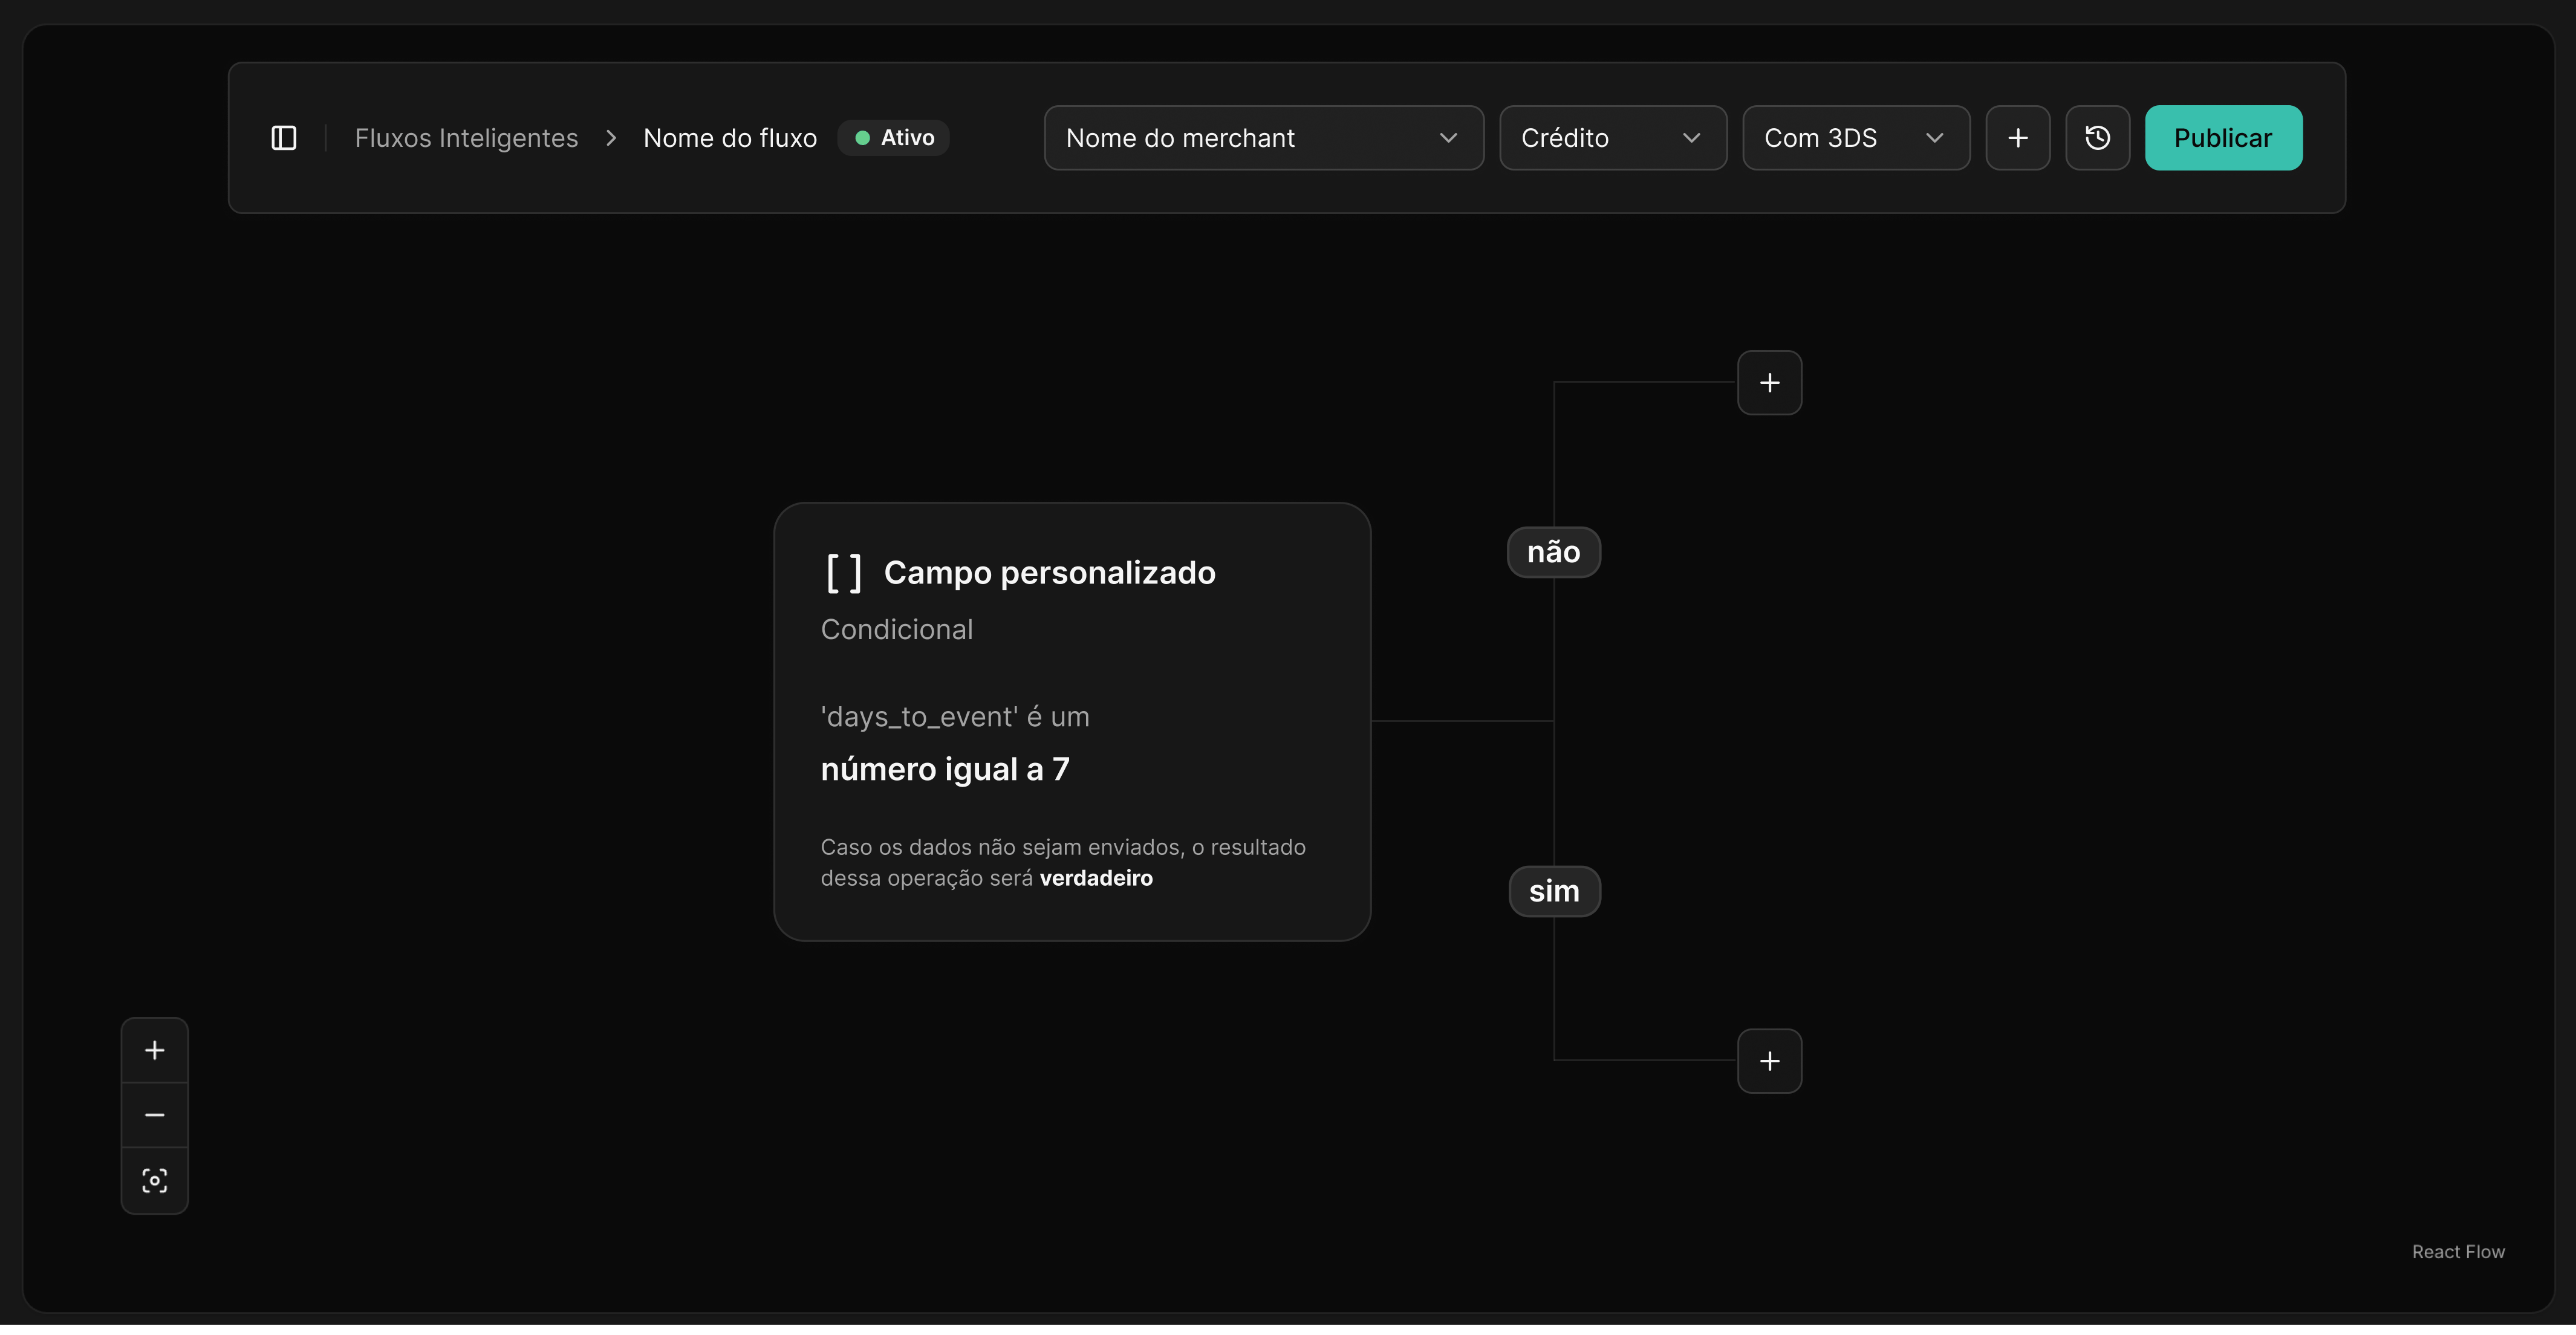Click the 'days_to_event' é um text

(955, 717)
